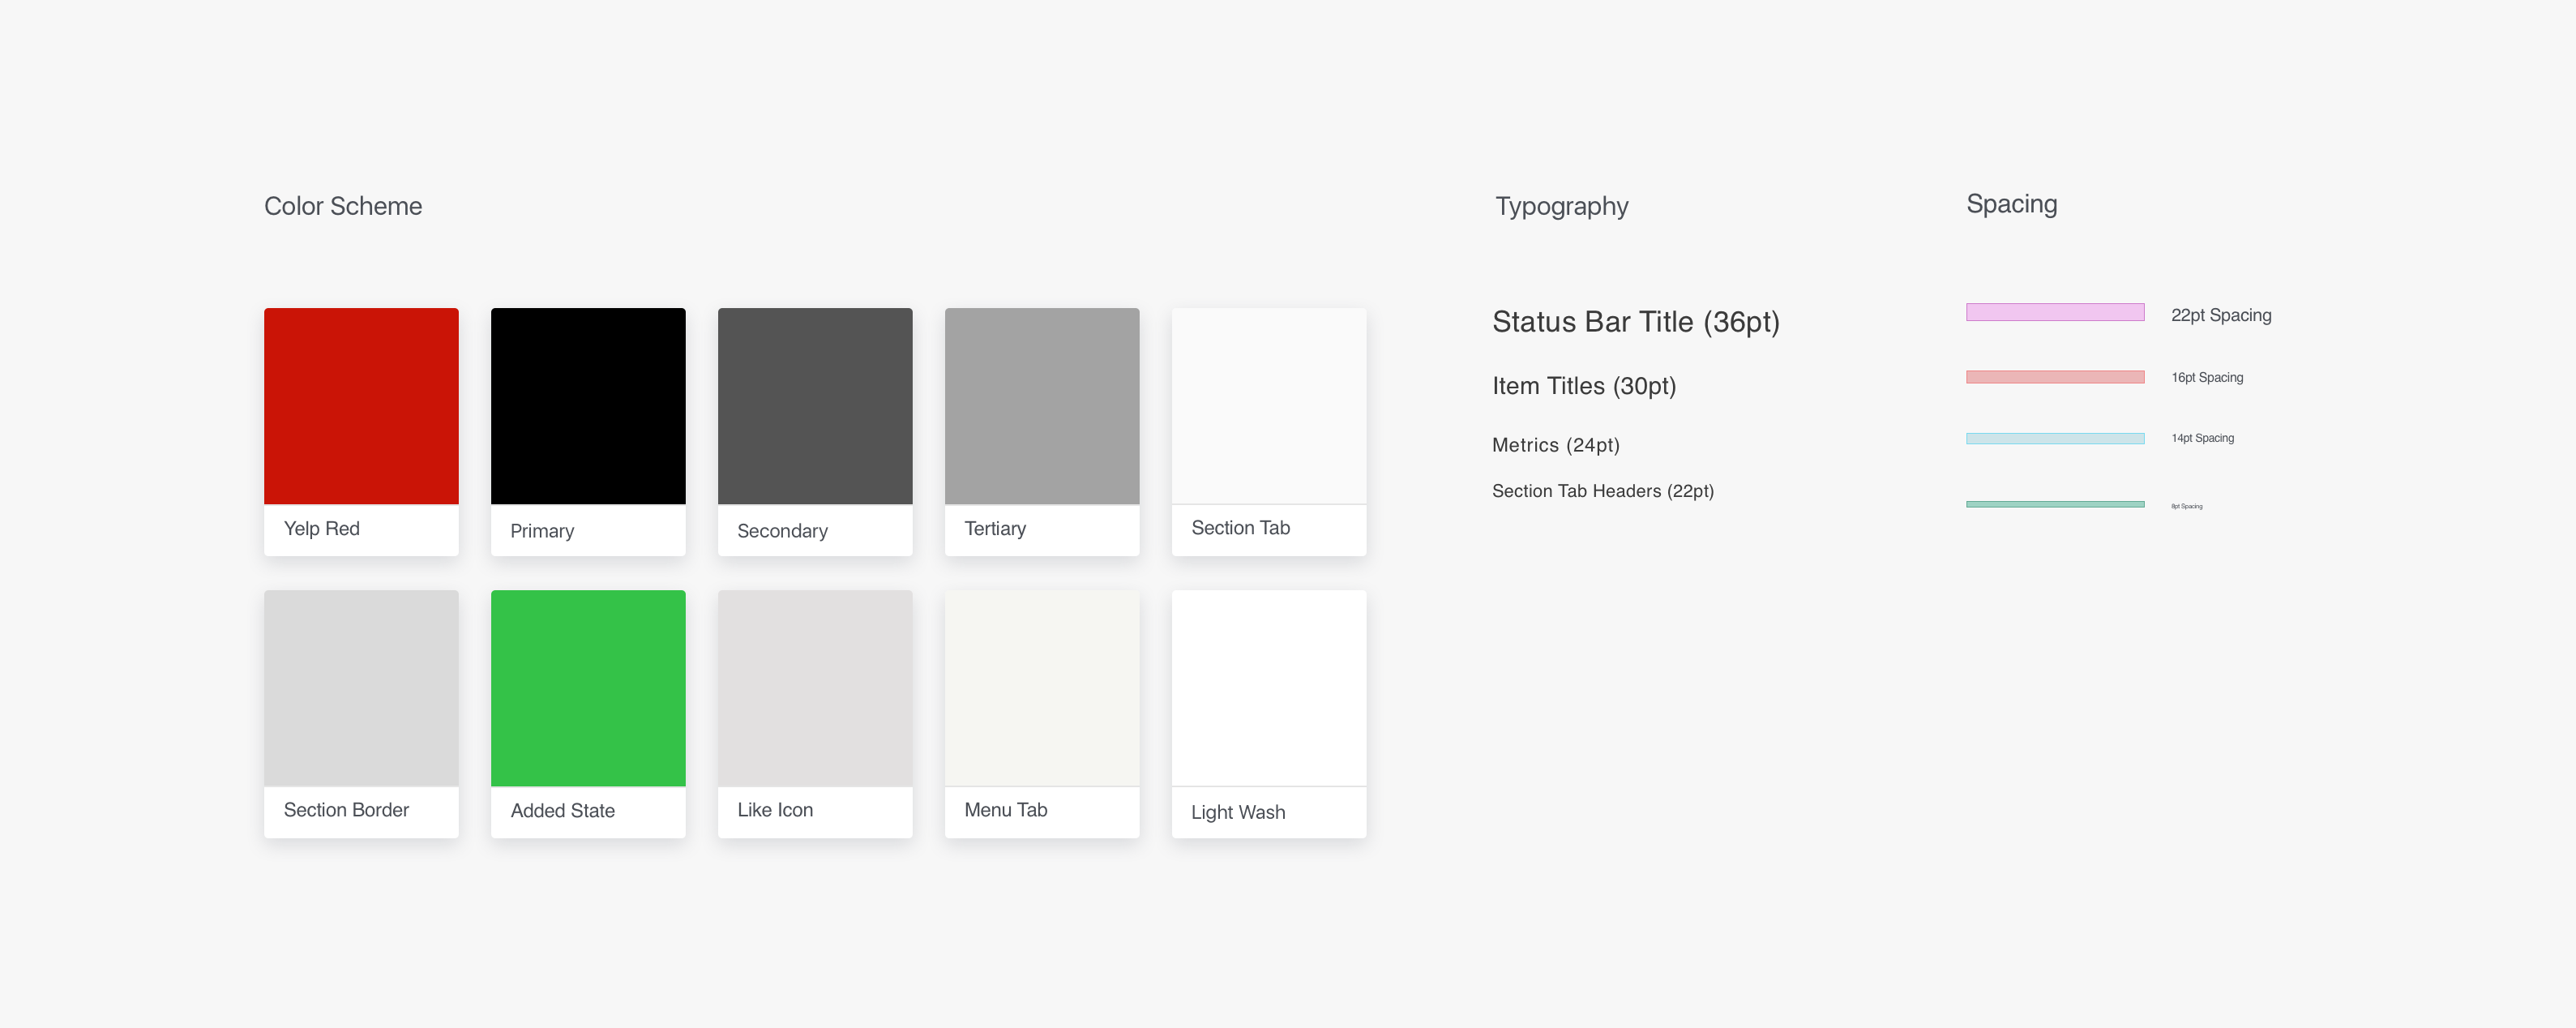
Task: Click the Typography heading
Action: coord(1561,206)
